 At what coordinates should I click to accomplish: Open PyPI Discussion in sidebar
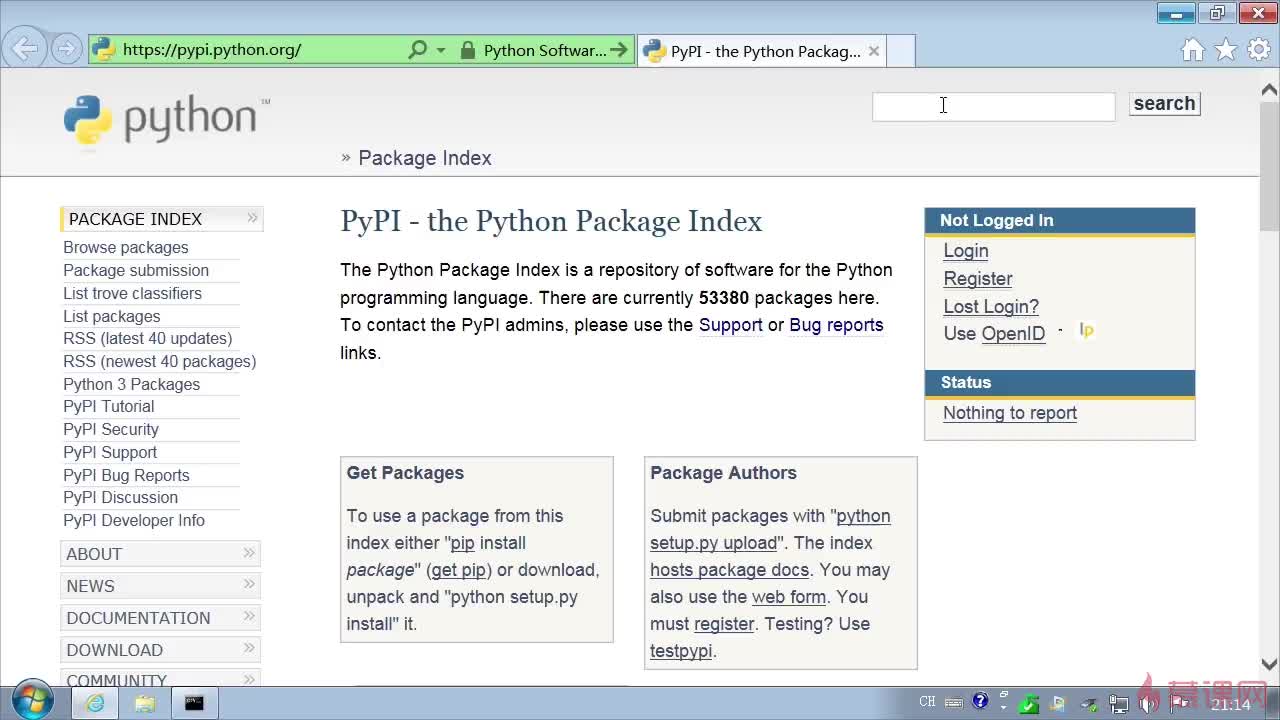pos(121,497)
